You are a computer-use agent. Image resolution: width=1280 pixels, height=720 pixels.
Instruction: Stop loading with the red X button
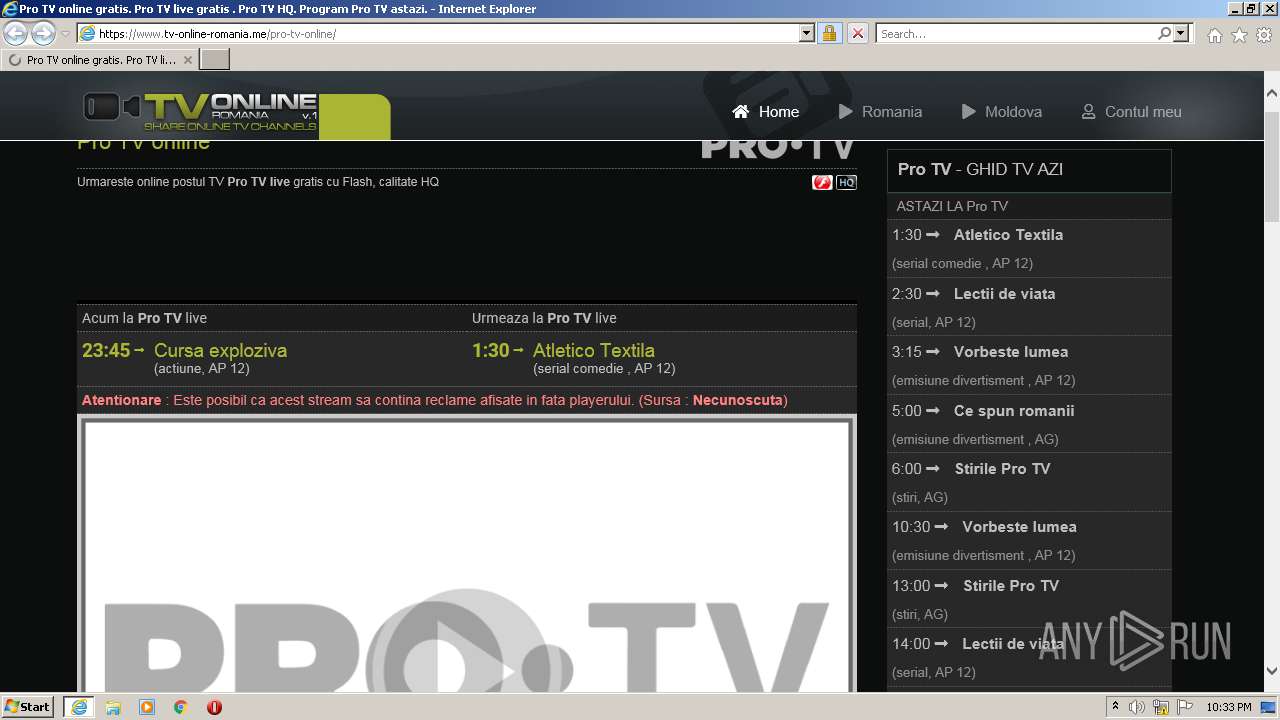tap(857, 33)
